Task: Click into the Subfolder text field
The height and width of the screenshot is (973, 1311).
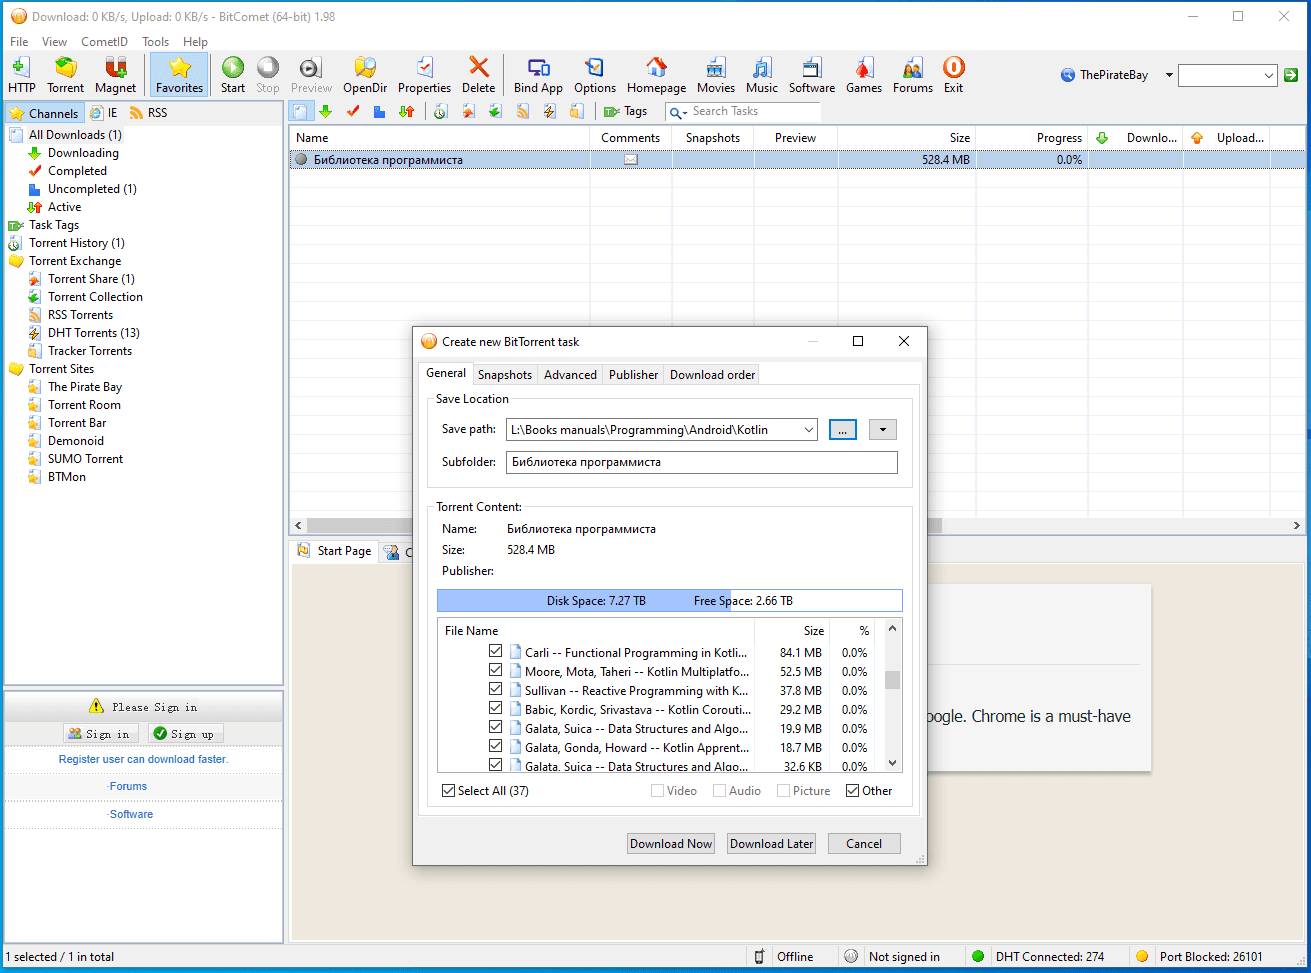Action: 702,462
